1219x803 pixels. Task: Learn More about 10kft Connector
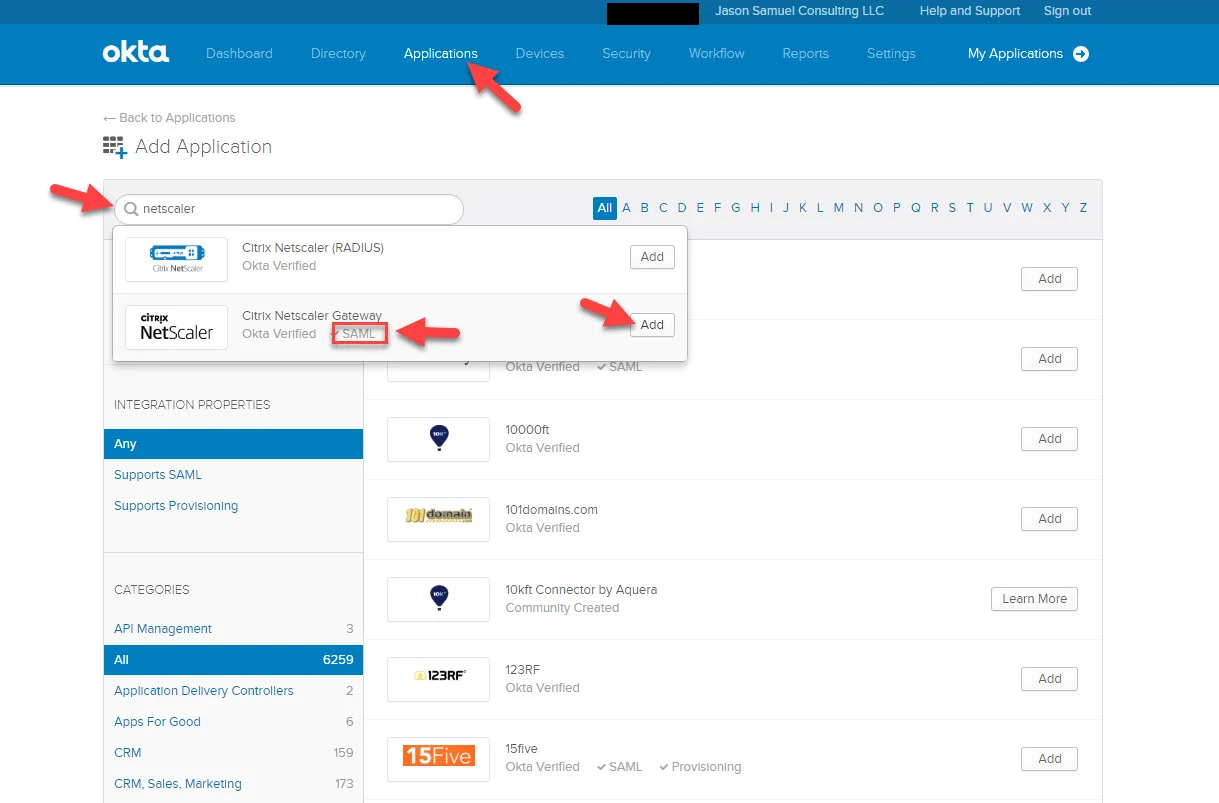(x=1034, y=599)
